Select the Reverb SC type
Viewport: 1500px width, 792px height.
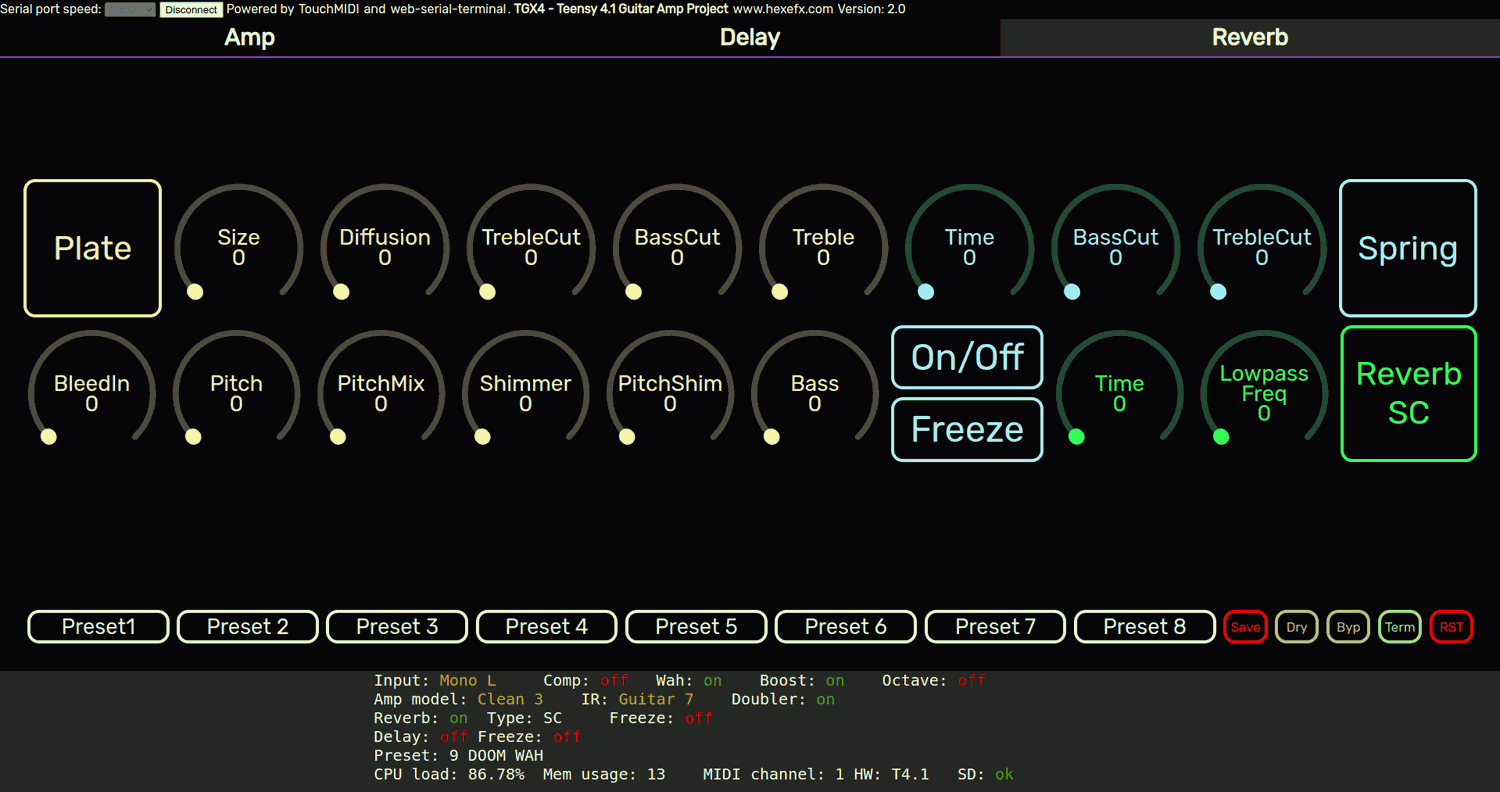point(1408,393)
